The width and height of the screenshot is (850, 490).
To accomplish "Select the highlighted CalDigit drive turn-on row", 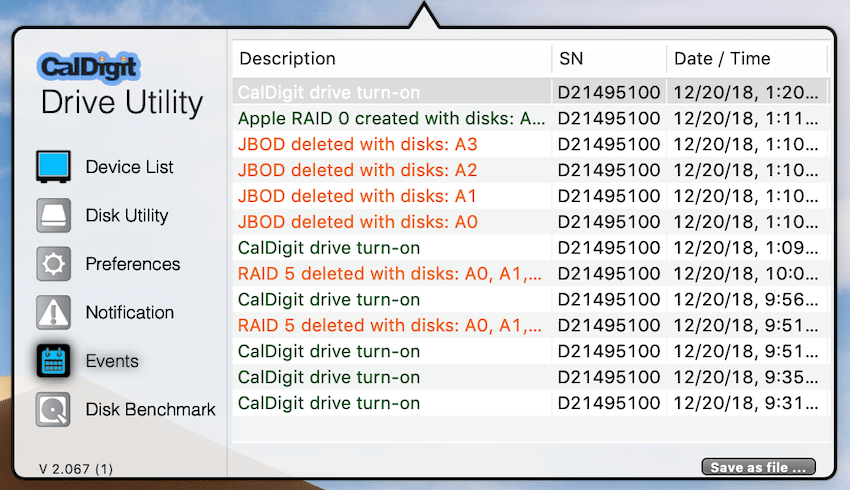I will pos(530,92).
